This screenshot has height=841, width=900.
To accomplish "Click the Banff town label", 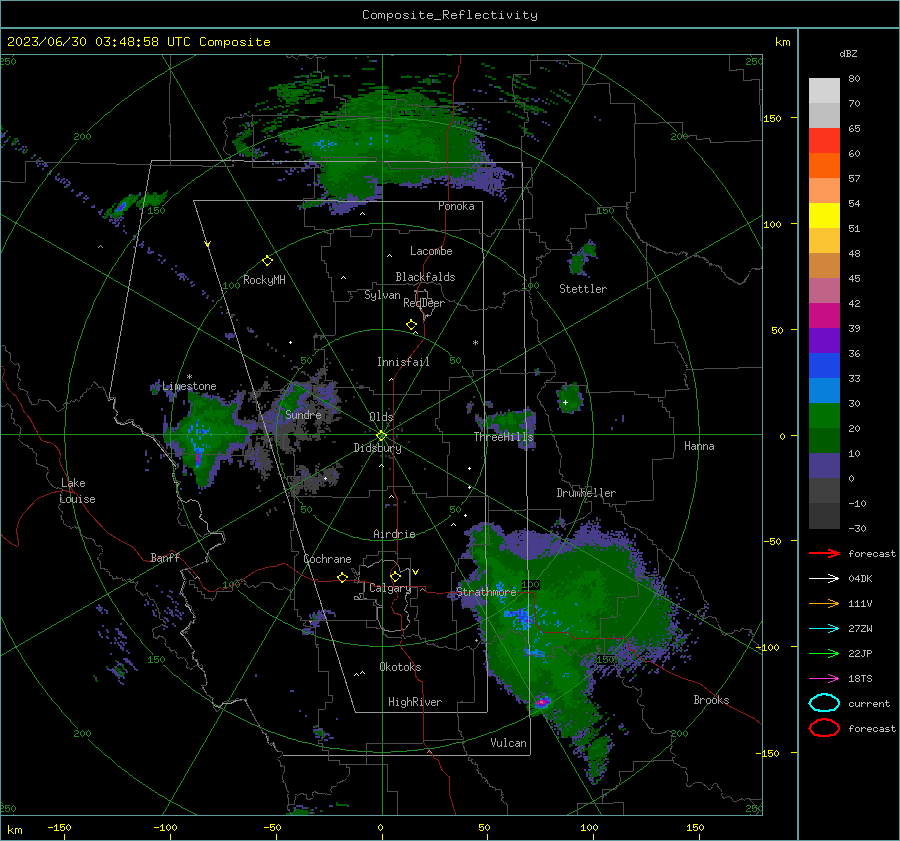I will 165,557.
